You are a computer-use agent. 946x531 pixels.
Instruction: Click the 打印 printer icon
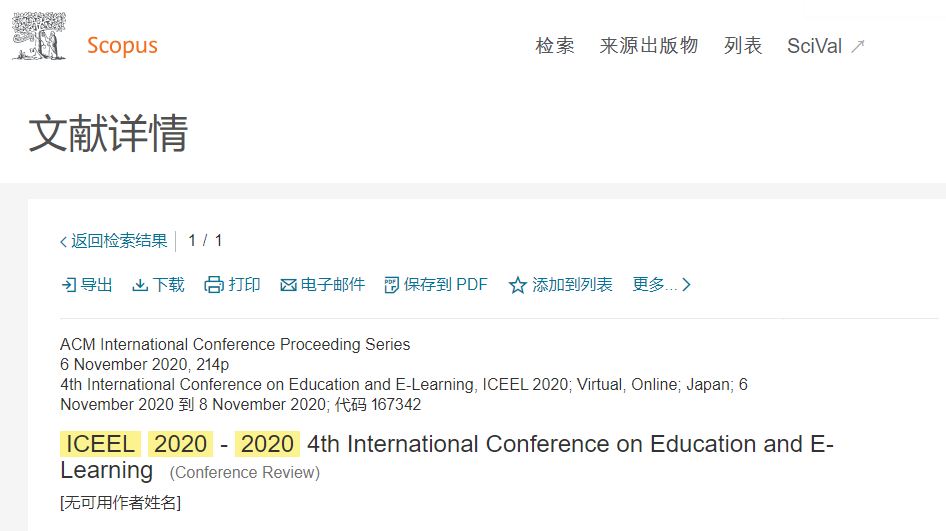[x=214, y=285]
